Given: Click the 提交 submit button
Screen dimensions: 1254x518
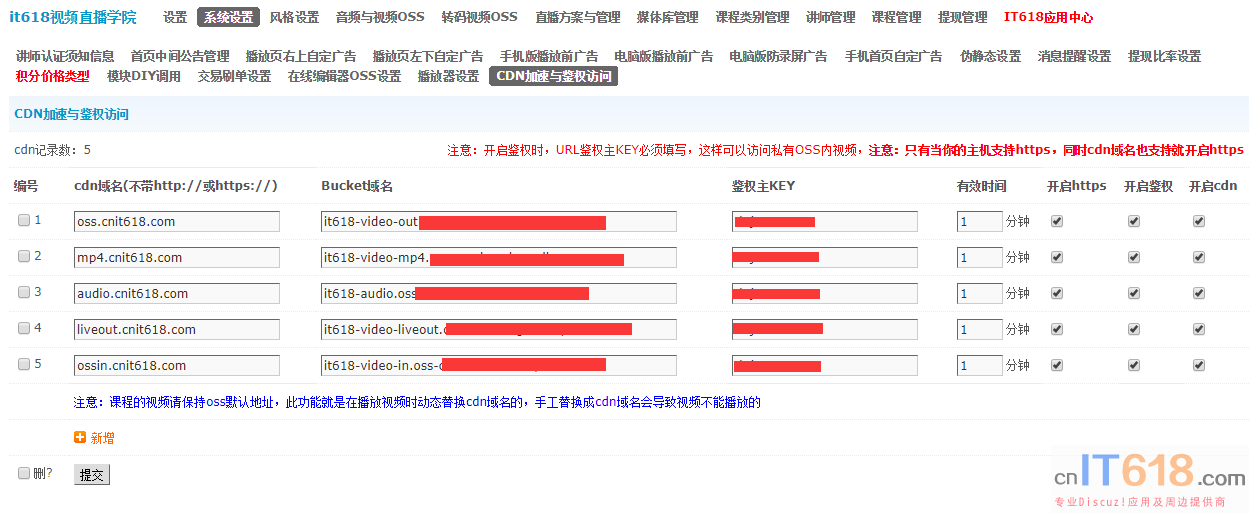Looking at the screenshot, I should coord(92,475).
